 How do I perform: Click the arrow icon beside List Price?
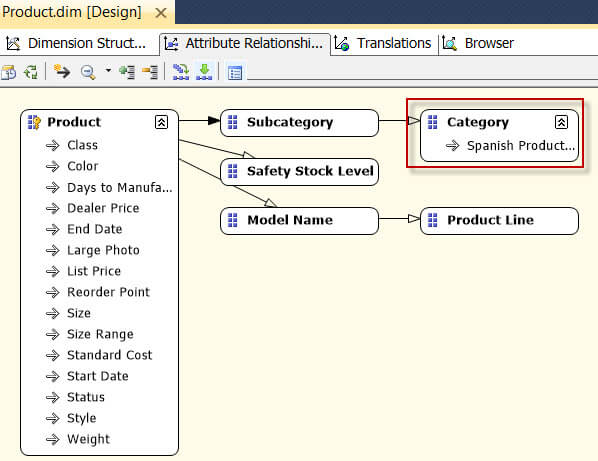[x=53, y=271]
